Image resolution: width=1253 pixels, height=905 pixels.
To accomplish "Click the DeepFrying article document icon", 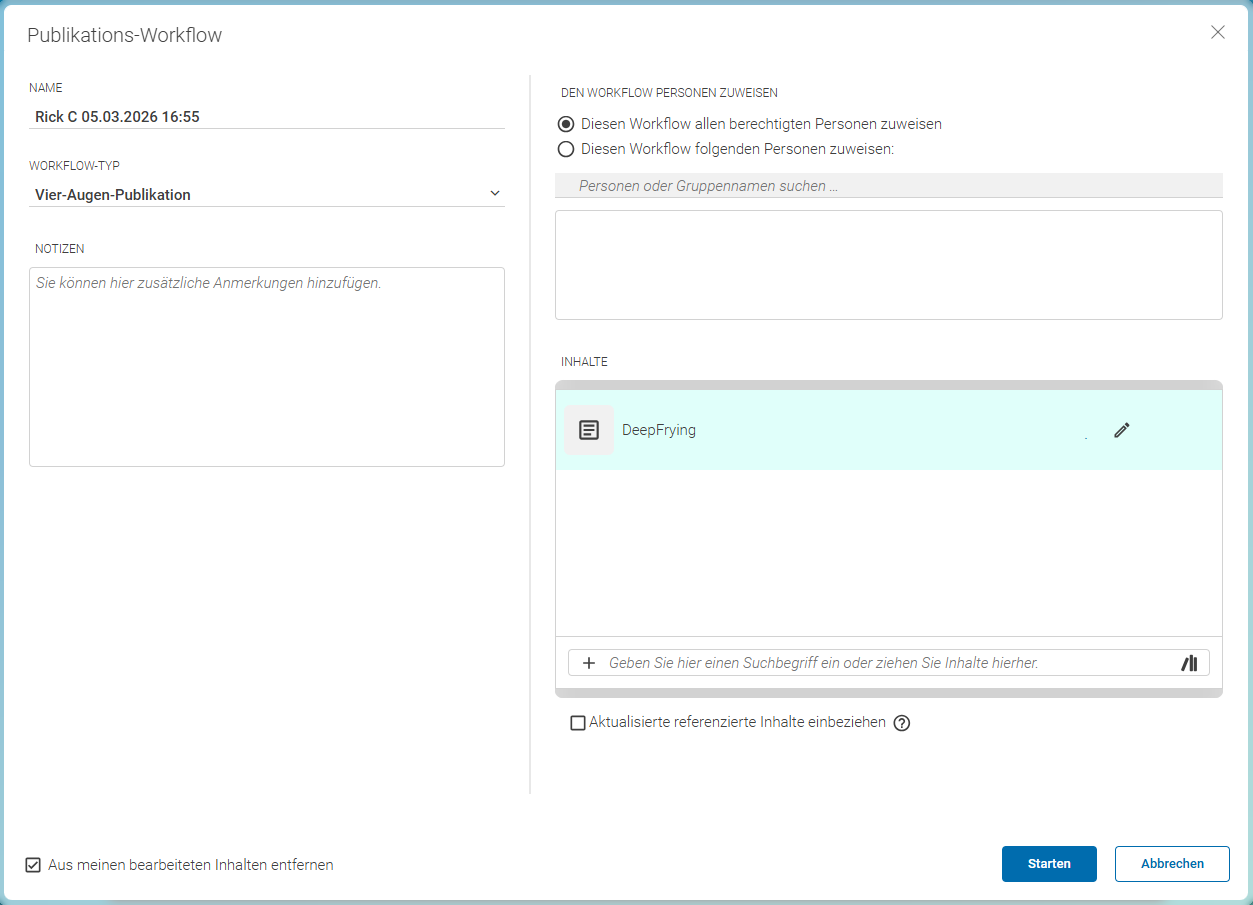I will pos(589,430).
